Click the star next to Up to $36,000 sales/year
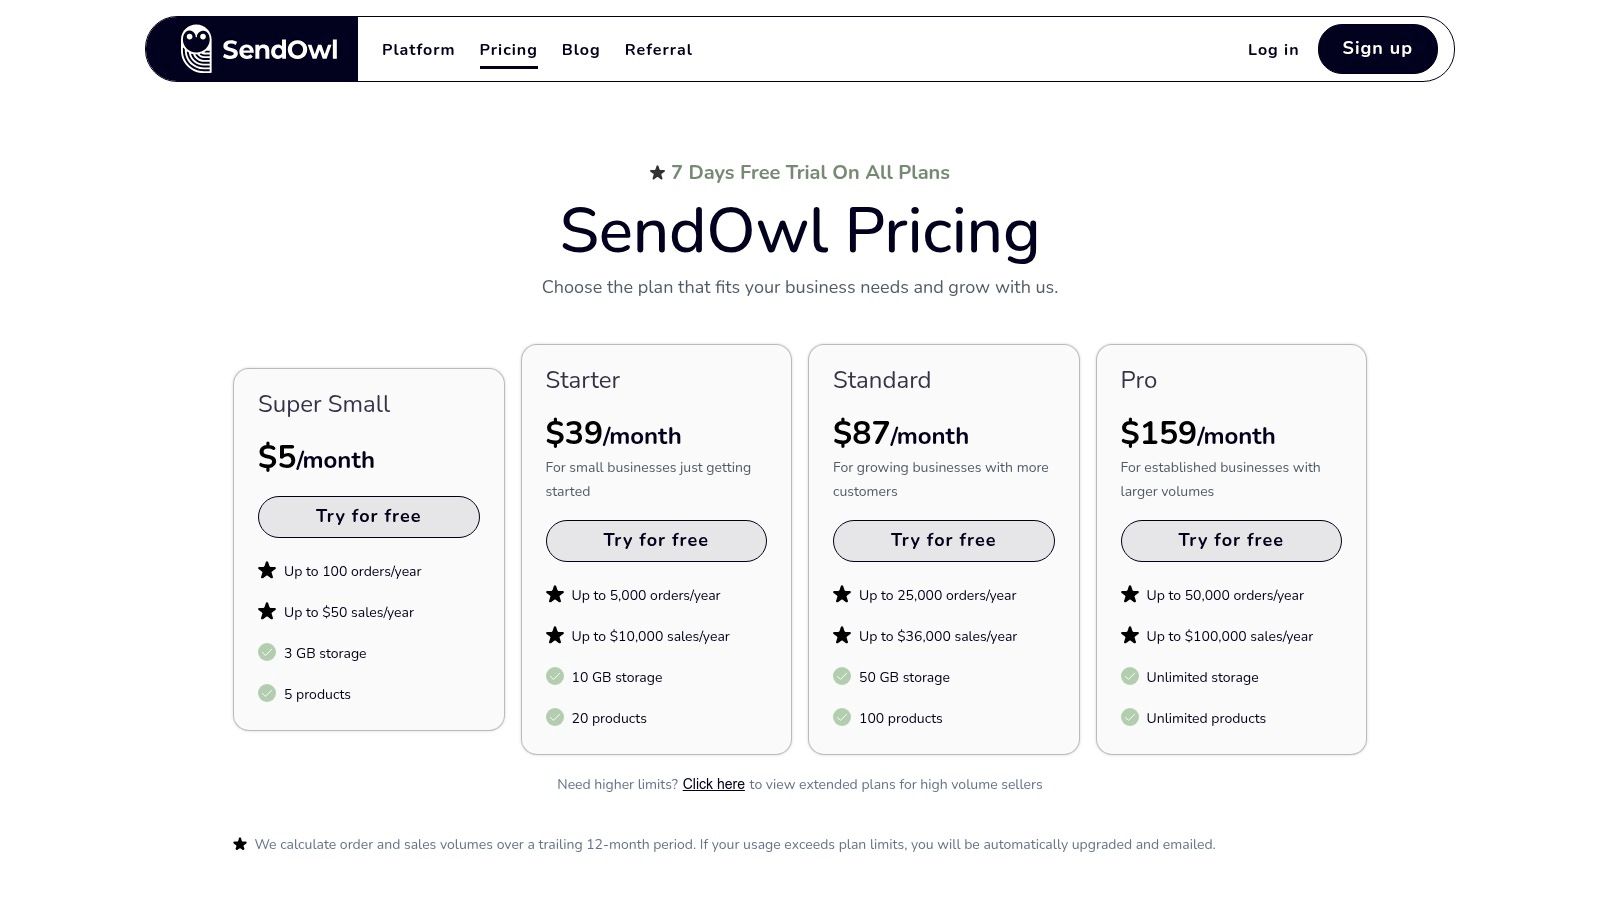Image resolution: width=1600 pixels, height=900 pixels. tap(841, 634)
